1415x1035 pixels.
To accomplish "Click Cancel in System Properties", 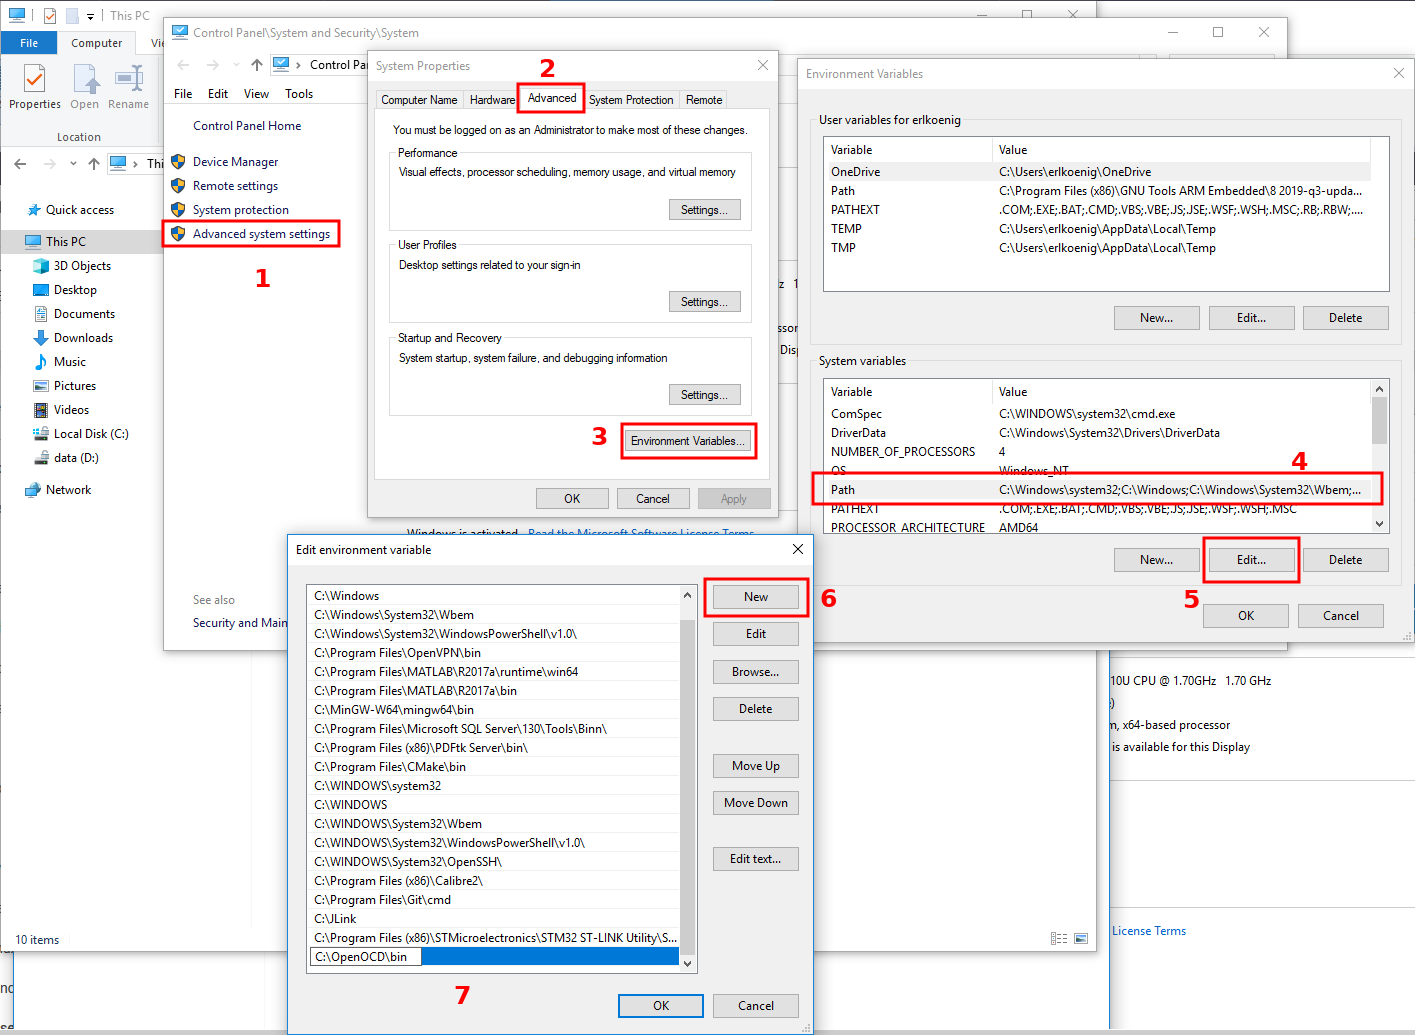I will [x=653, y=499].
